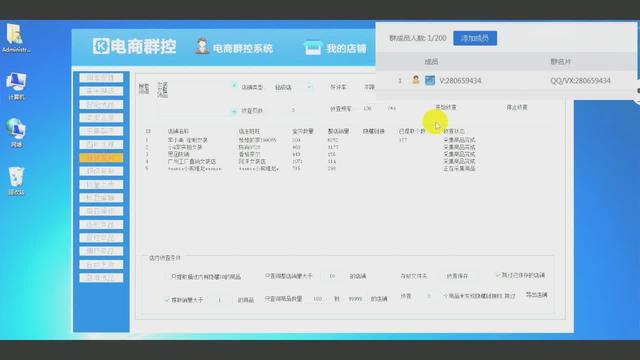Open the 网络 desktop icon
Image resolution: width=640 pixels, height=360 pixels.
16,133
